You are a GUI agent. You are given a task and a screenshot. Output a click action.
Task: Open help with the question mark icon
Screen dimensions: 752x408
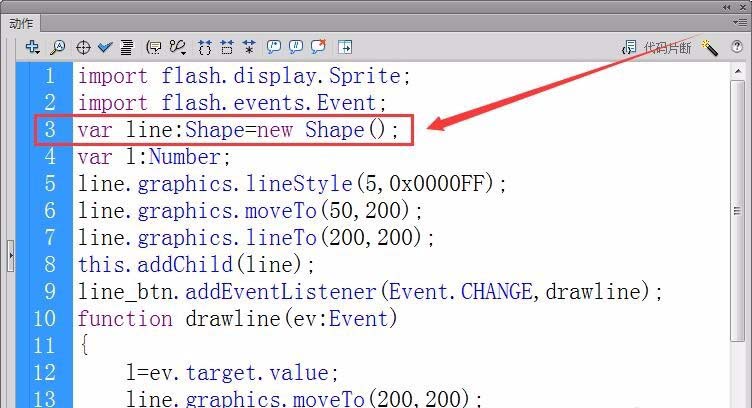tap(737, 47)
